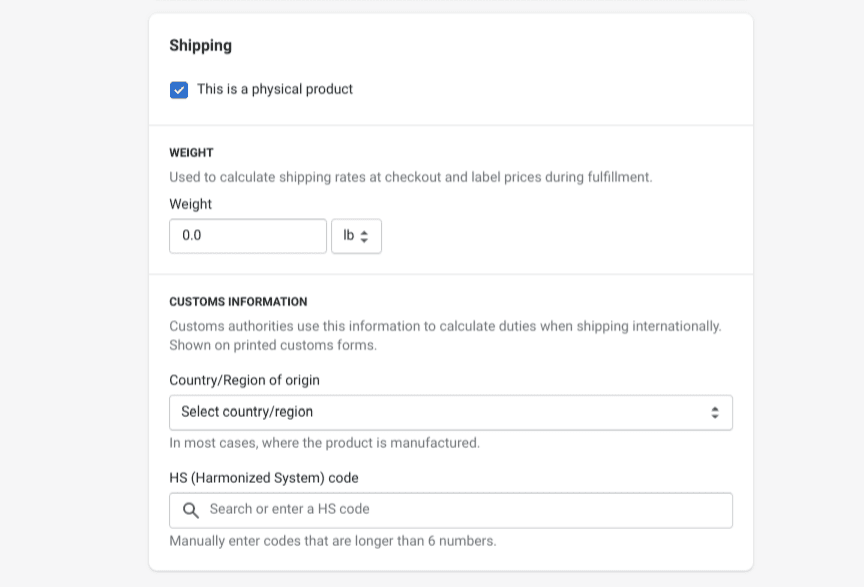
Task: Click the blue checked box under Shipping
Action: pyautogui.click(x=179, y=90)
